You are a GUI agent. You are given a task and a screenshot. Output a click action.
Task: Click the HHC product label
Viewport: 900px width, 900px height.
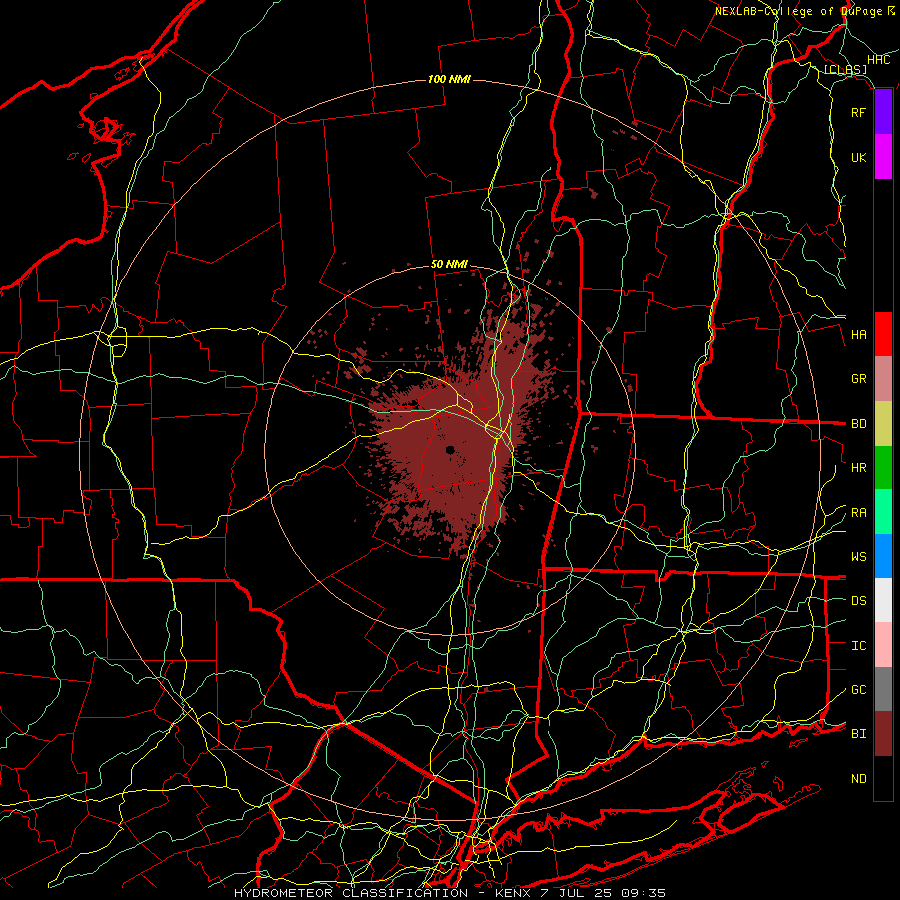click(879, 60)
